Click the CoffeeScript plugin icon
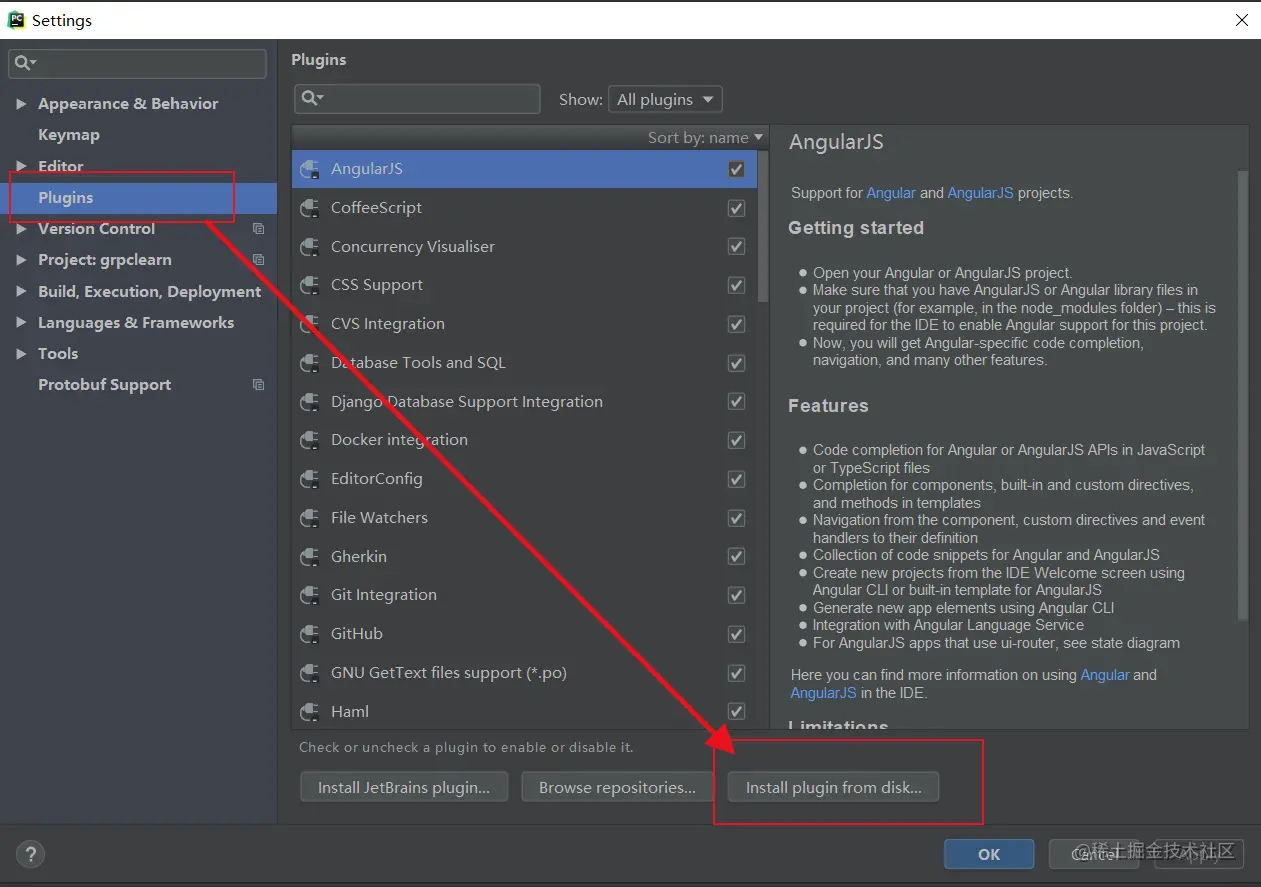Viewport: 1261px width, 887px height. (x=310, y=208)
